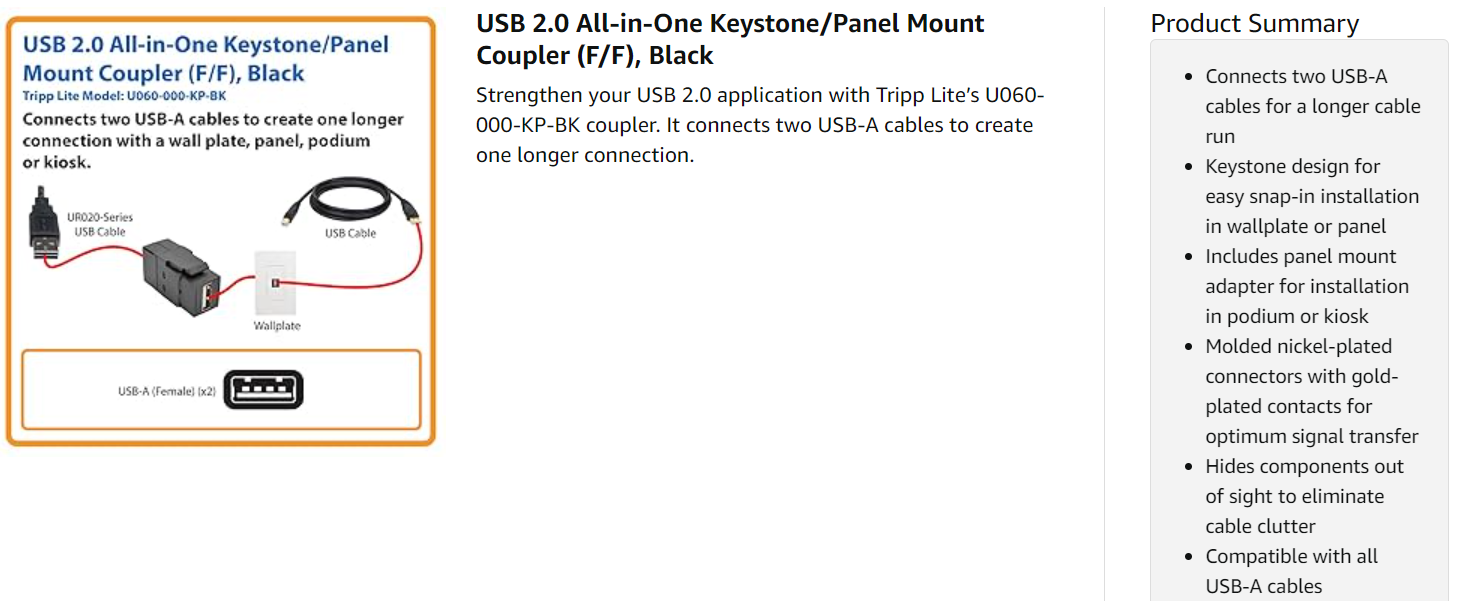The image size is (1461, 601).
Task: Click the Tripp Lite Model U060-000-KP-BK text
Action: (125, 96)
